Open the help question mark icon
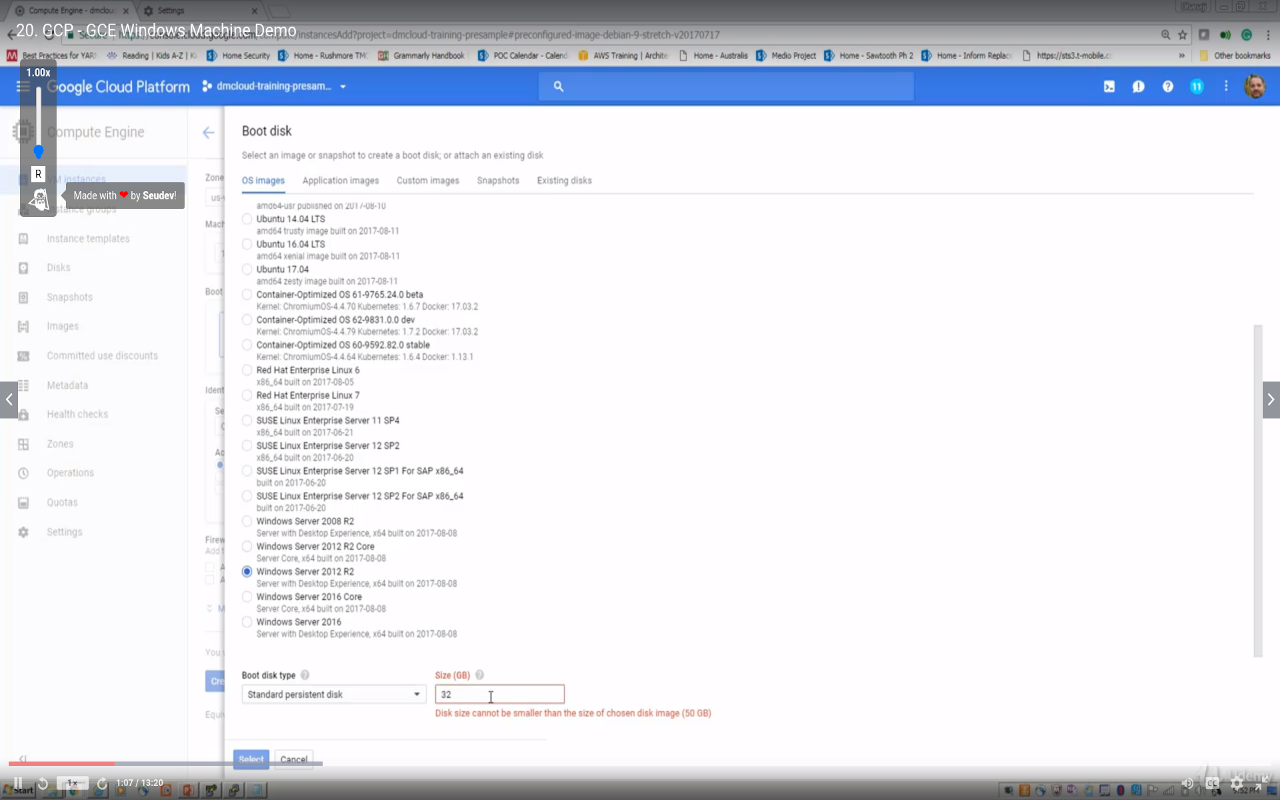This screenshot has height=800, width=1280. (1167, 87)
